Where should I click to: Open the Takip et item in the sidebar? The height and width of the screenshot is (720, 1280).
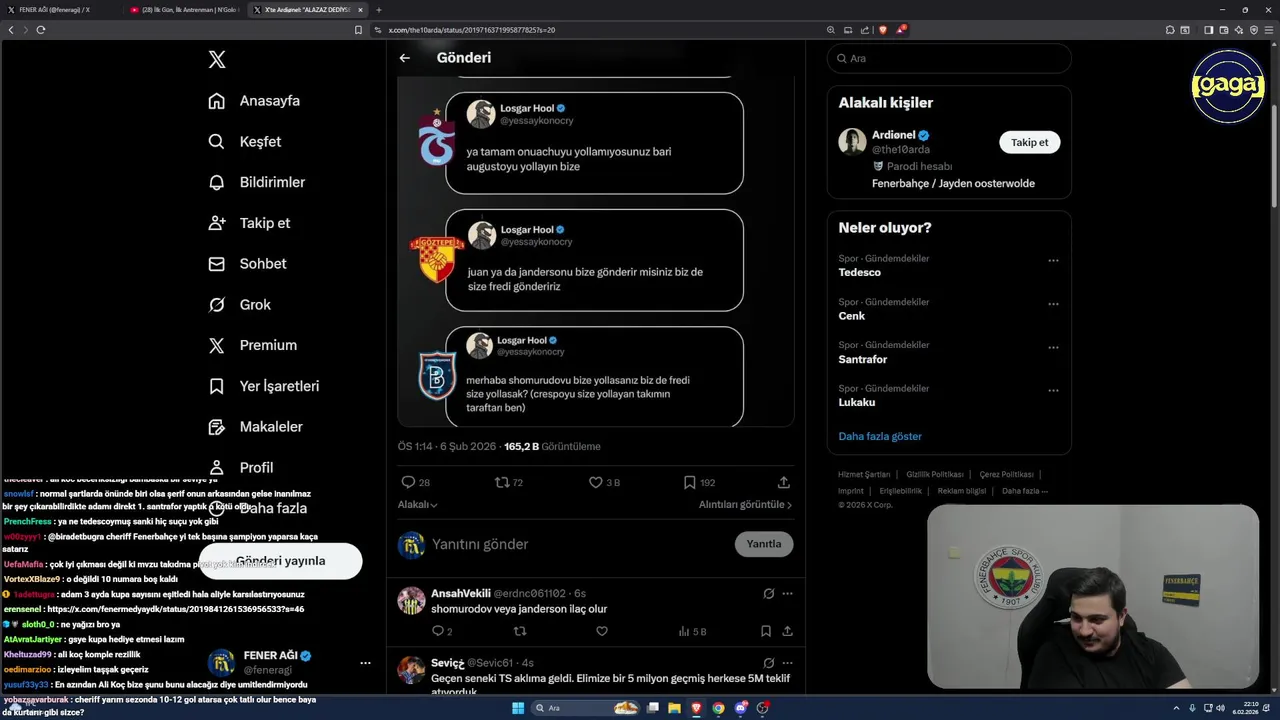(x=249, y=223)
